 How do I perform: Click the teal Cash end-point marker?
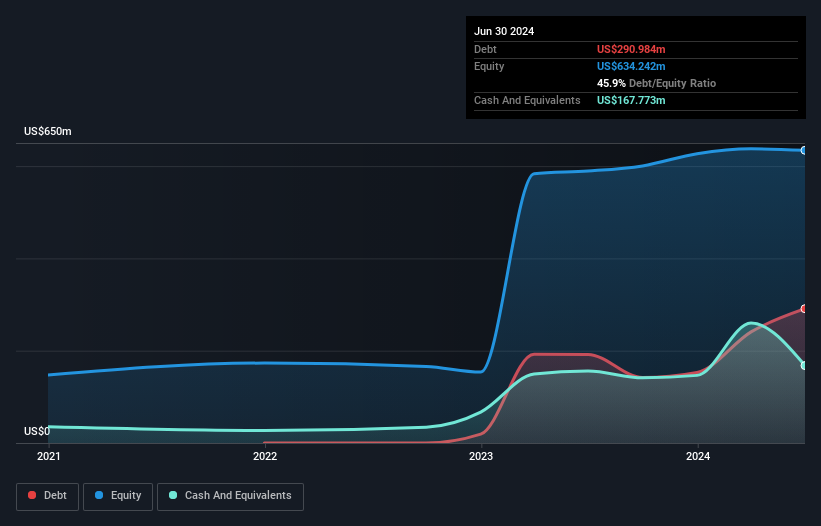[x=804, y=365]
